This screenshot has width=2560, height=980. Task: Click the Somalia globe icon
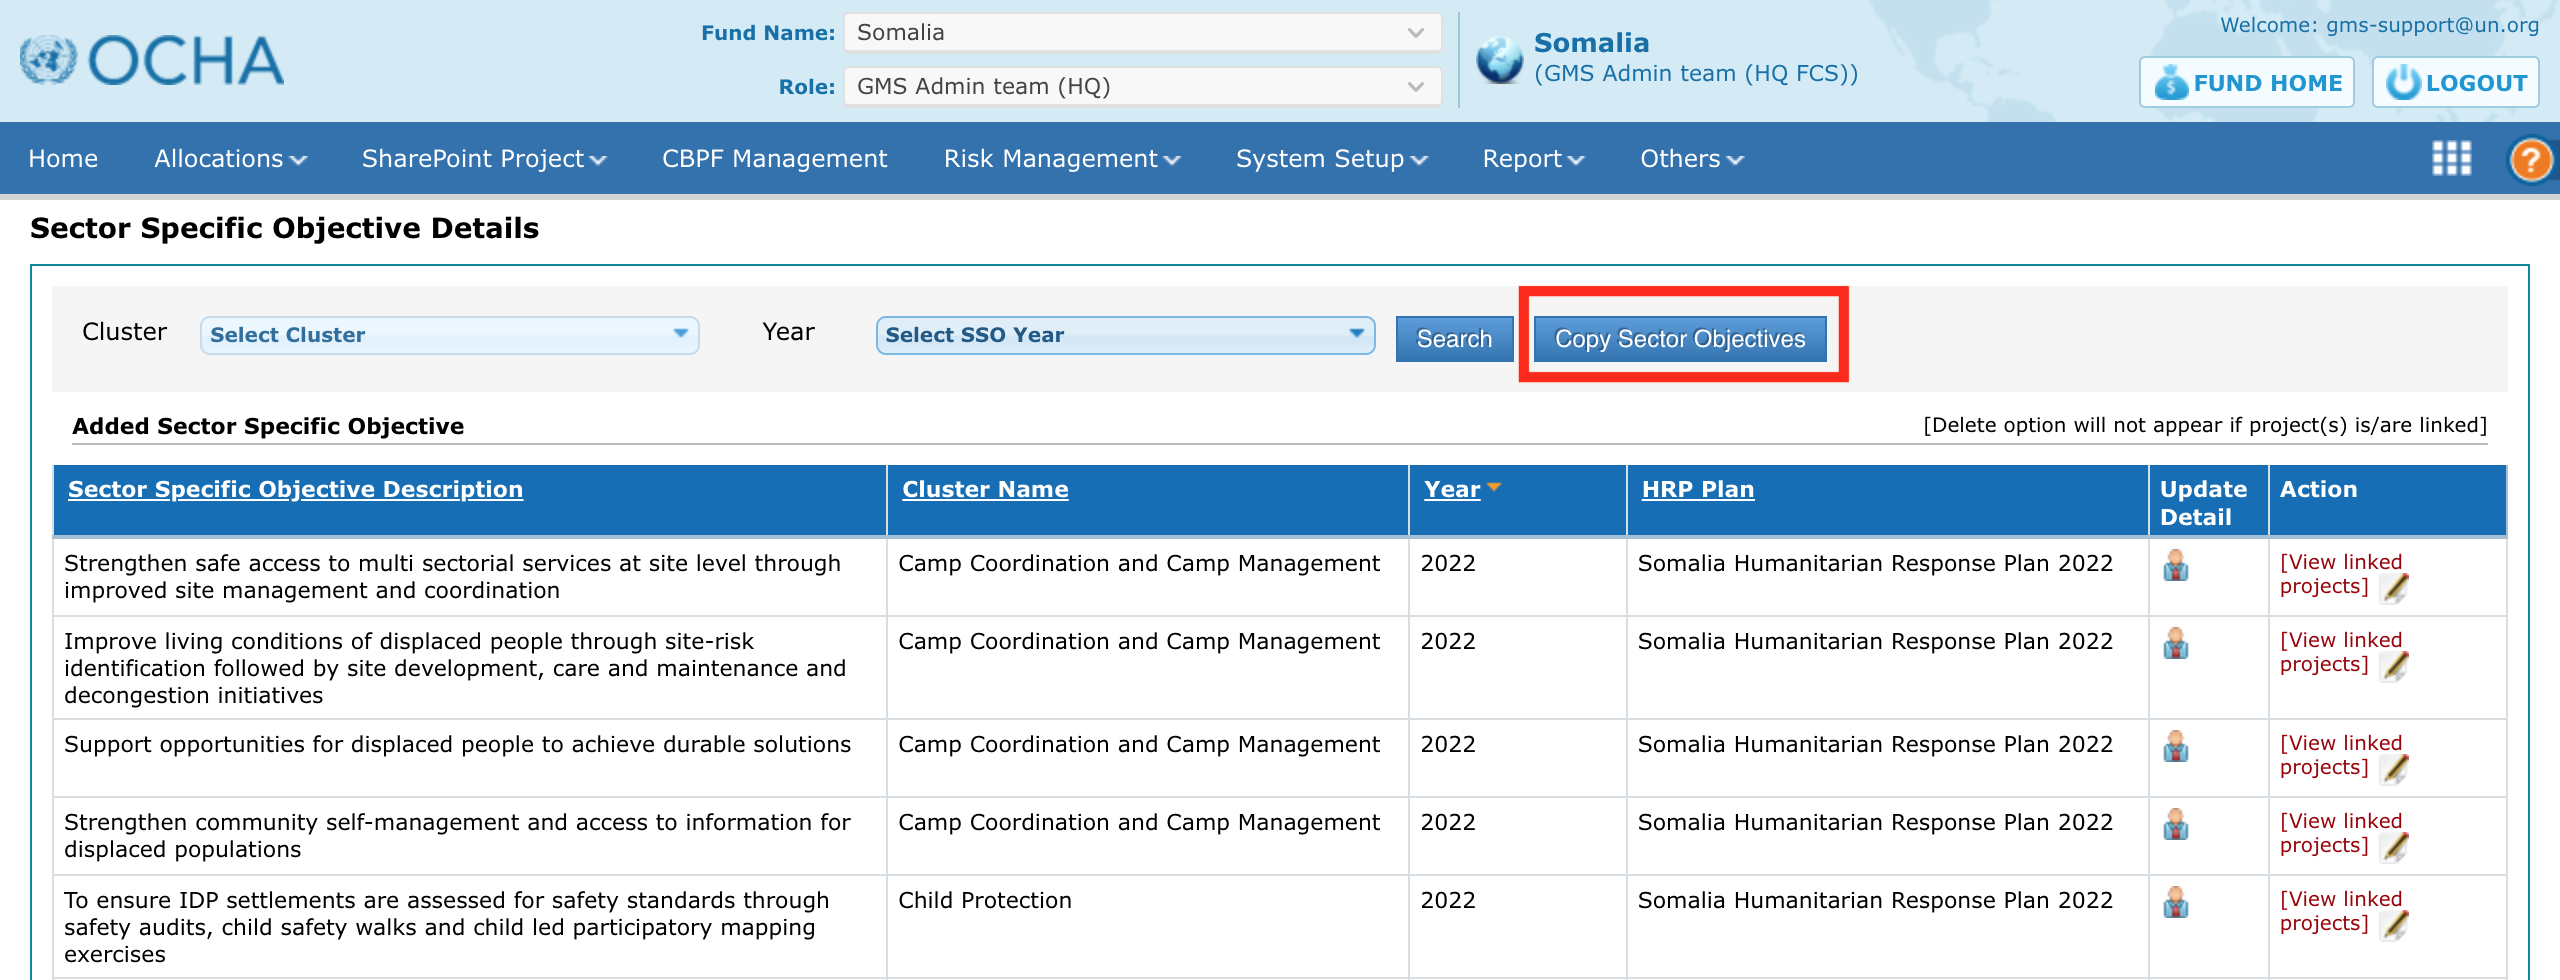click(x=1499, y=60)
